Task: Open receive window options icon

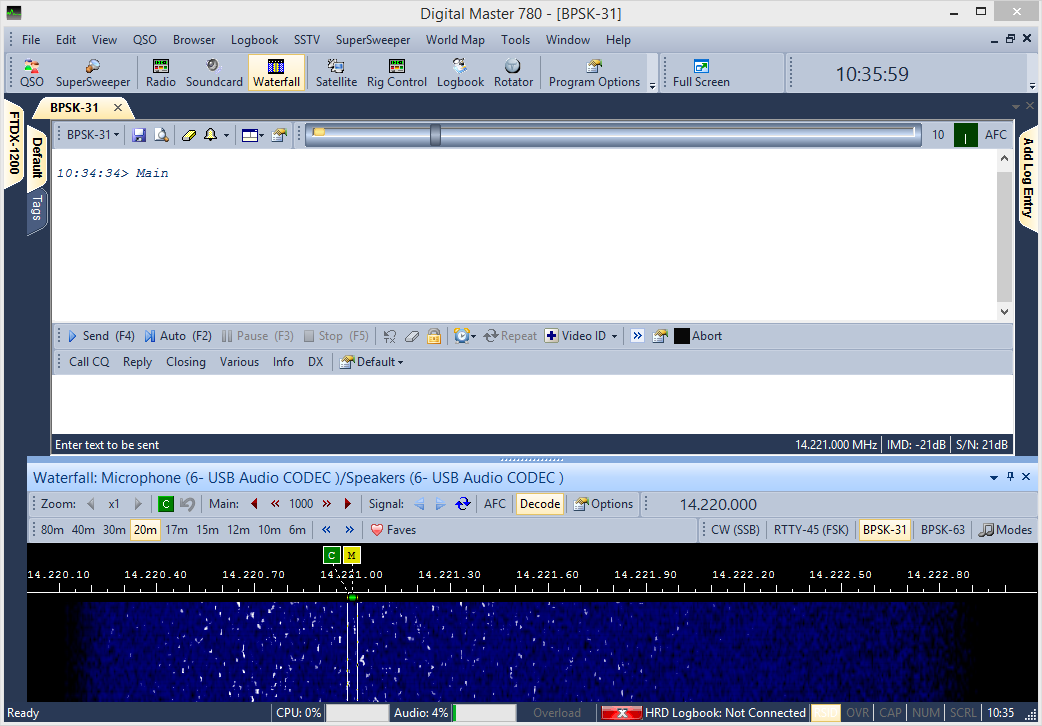Action: [x=279, y=135]
